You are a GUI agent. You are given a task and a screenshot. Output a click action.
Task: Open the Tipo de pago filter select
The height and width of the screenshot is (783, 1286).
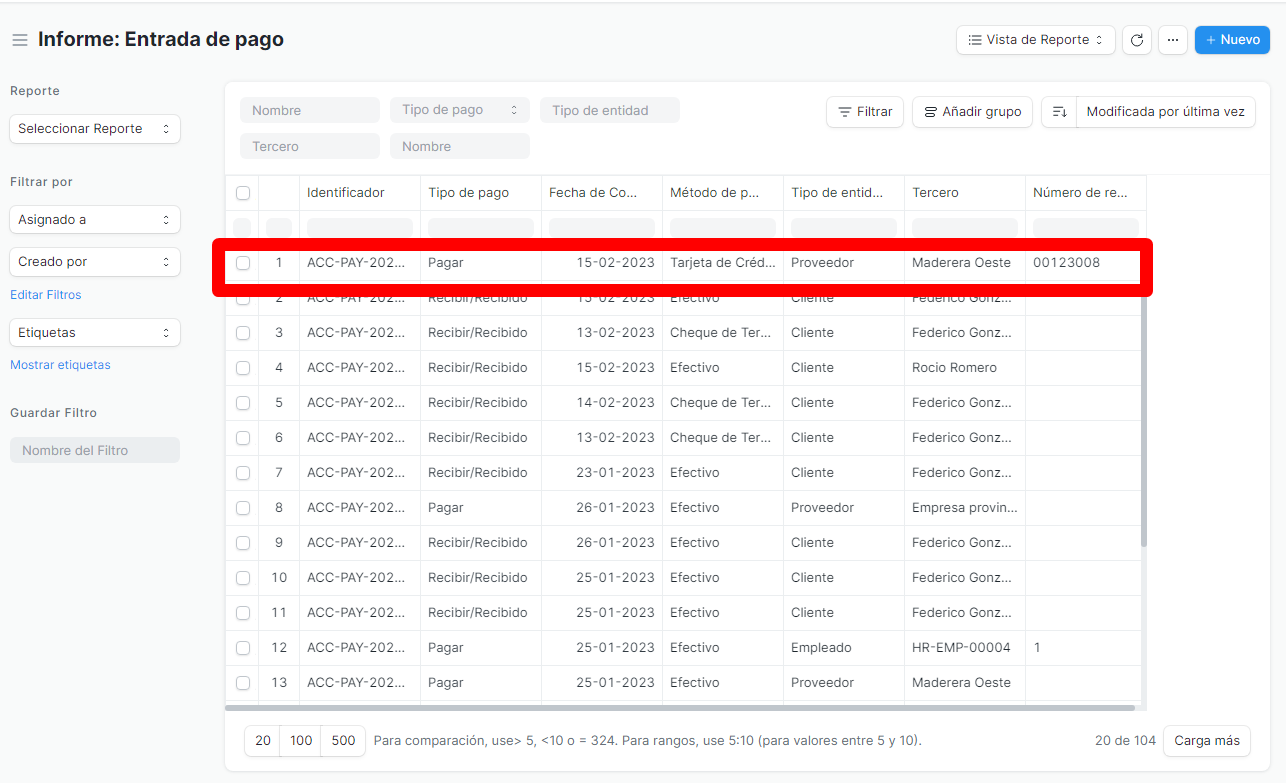point(460,110)
